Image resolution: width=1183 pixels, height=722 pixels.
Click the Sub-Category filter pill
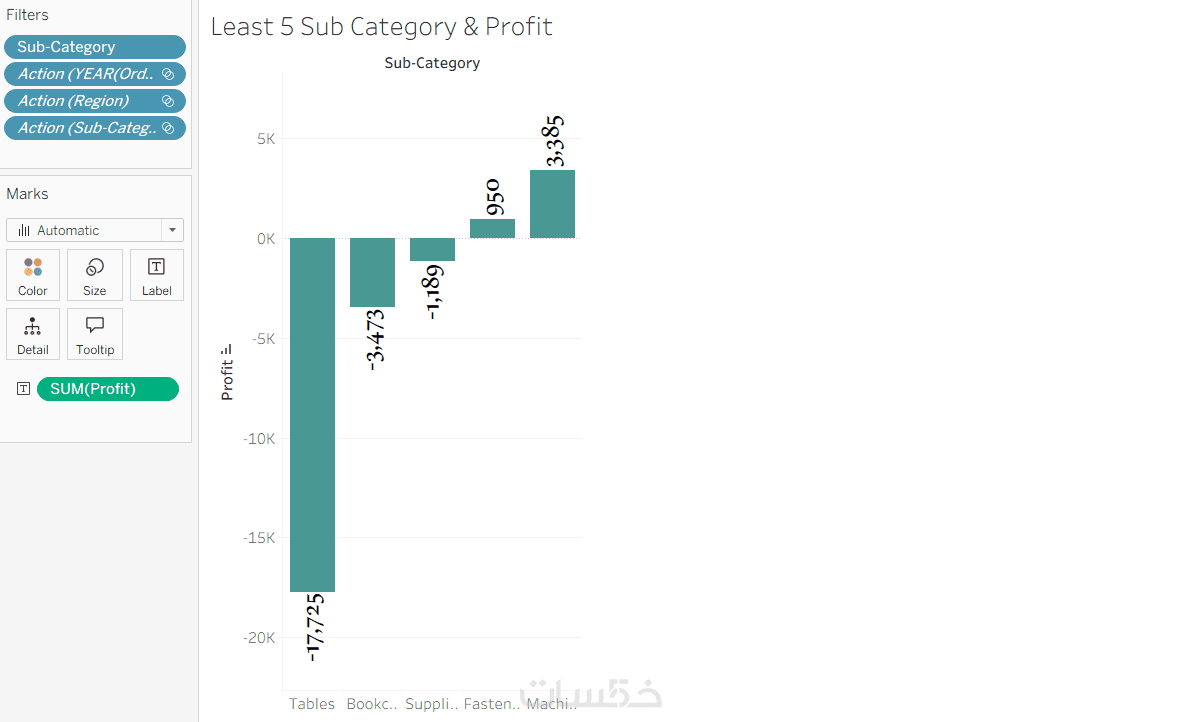click(95, 47)
